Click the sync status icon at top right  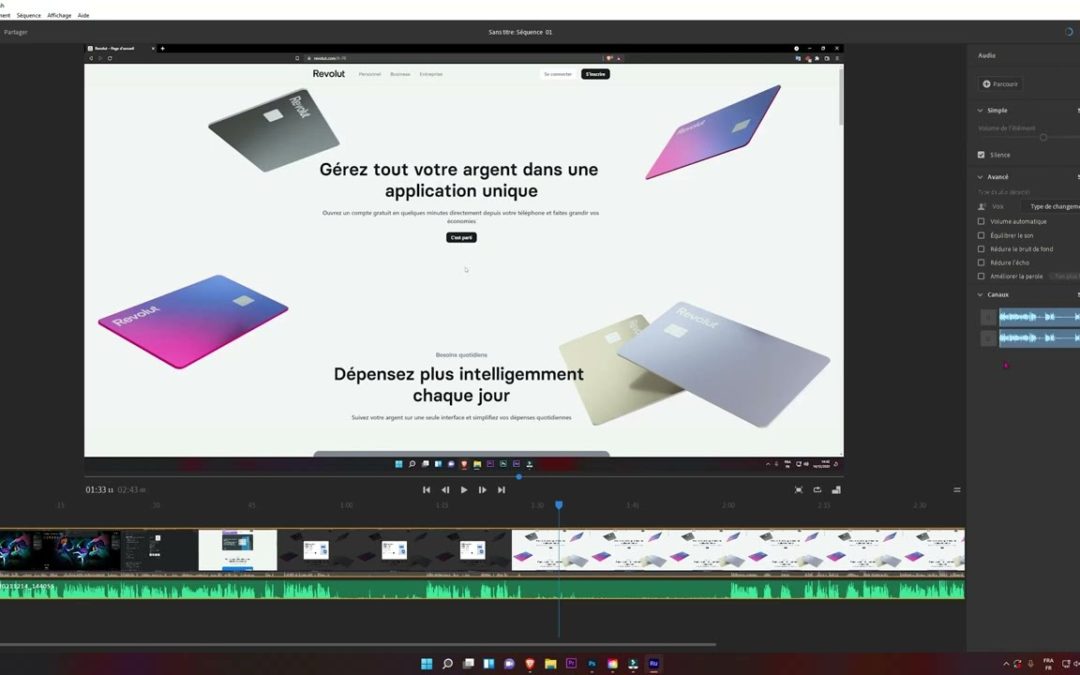point(1069,32)
